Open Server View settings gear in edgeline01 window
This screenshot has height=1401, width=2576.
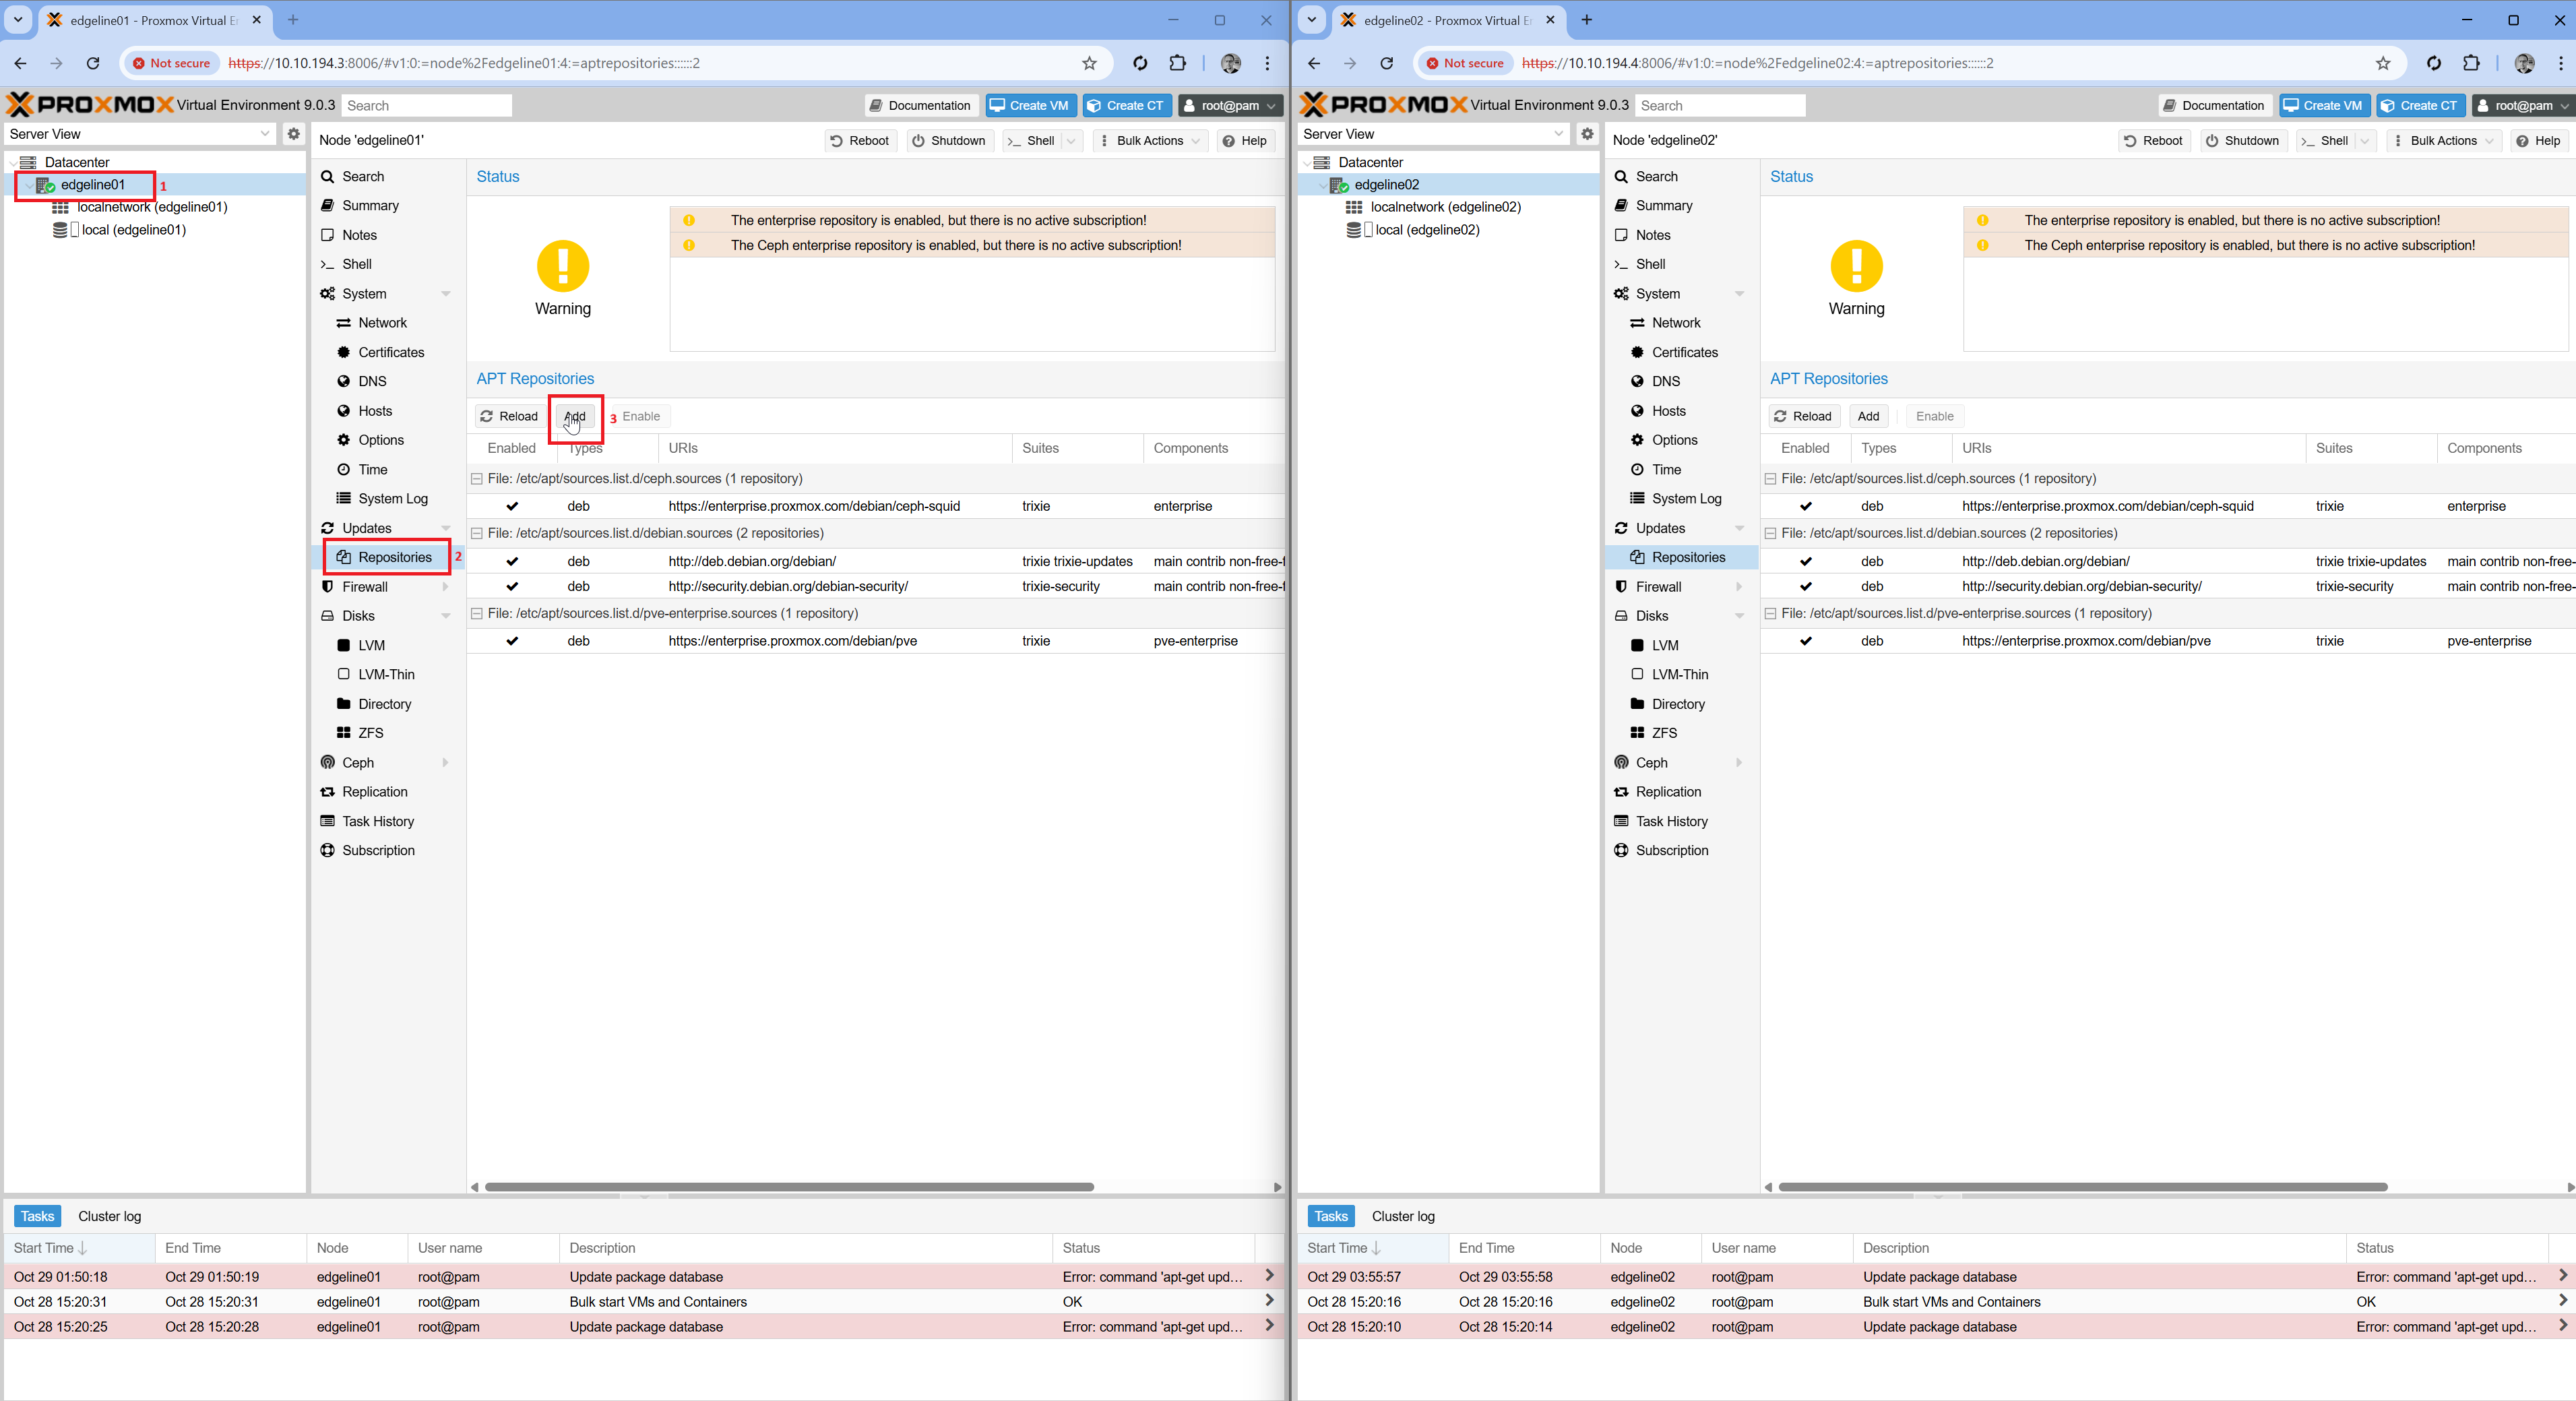[293, 133]
